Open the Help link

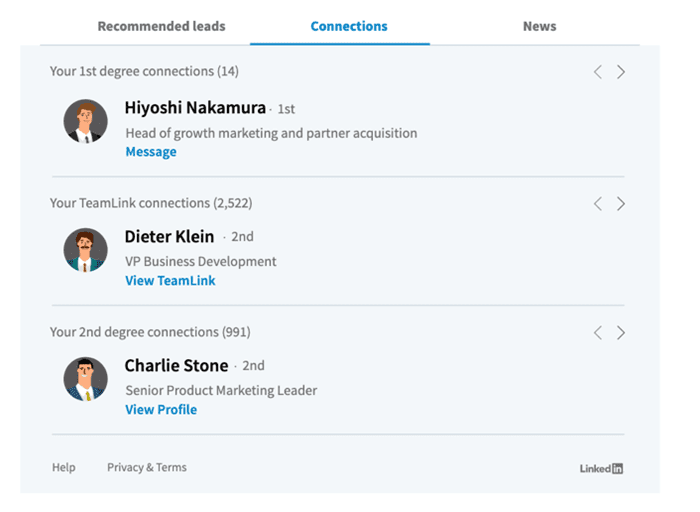coord(63,467)
